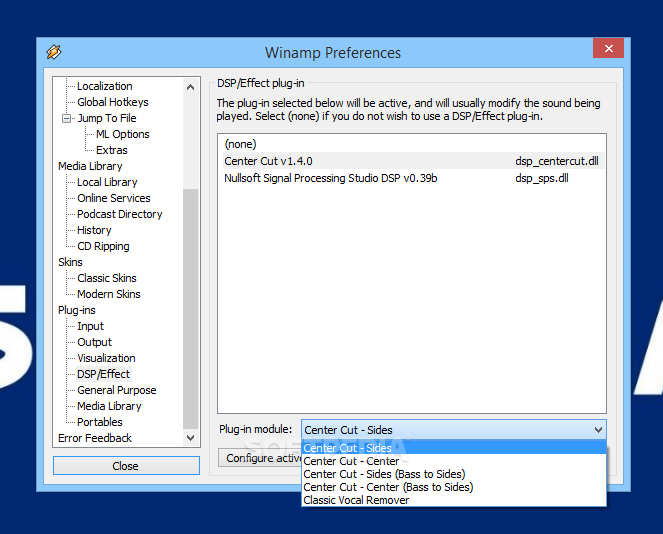Open the Plug-in module dropdown arrow
This screenshot has width=663, height=534.
point(598,430)
